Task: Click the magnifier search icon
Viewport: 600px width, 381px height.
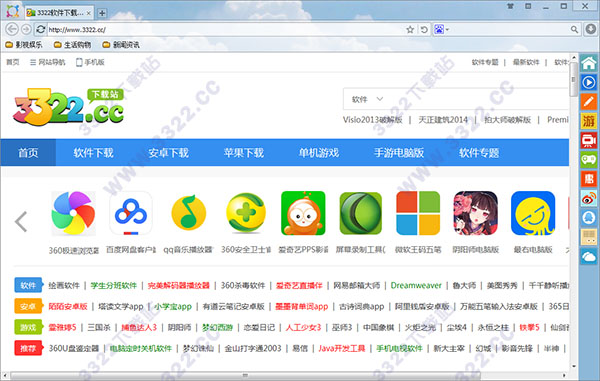Action: pos(574,29)
